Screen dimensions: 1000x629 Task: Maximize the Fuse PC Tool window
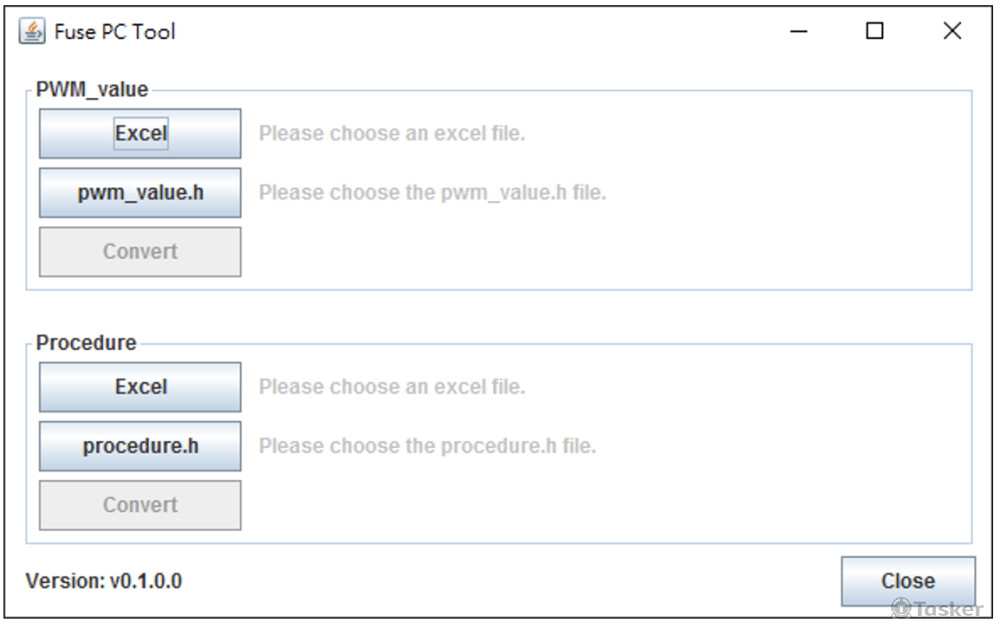(874, 31)
